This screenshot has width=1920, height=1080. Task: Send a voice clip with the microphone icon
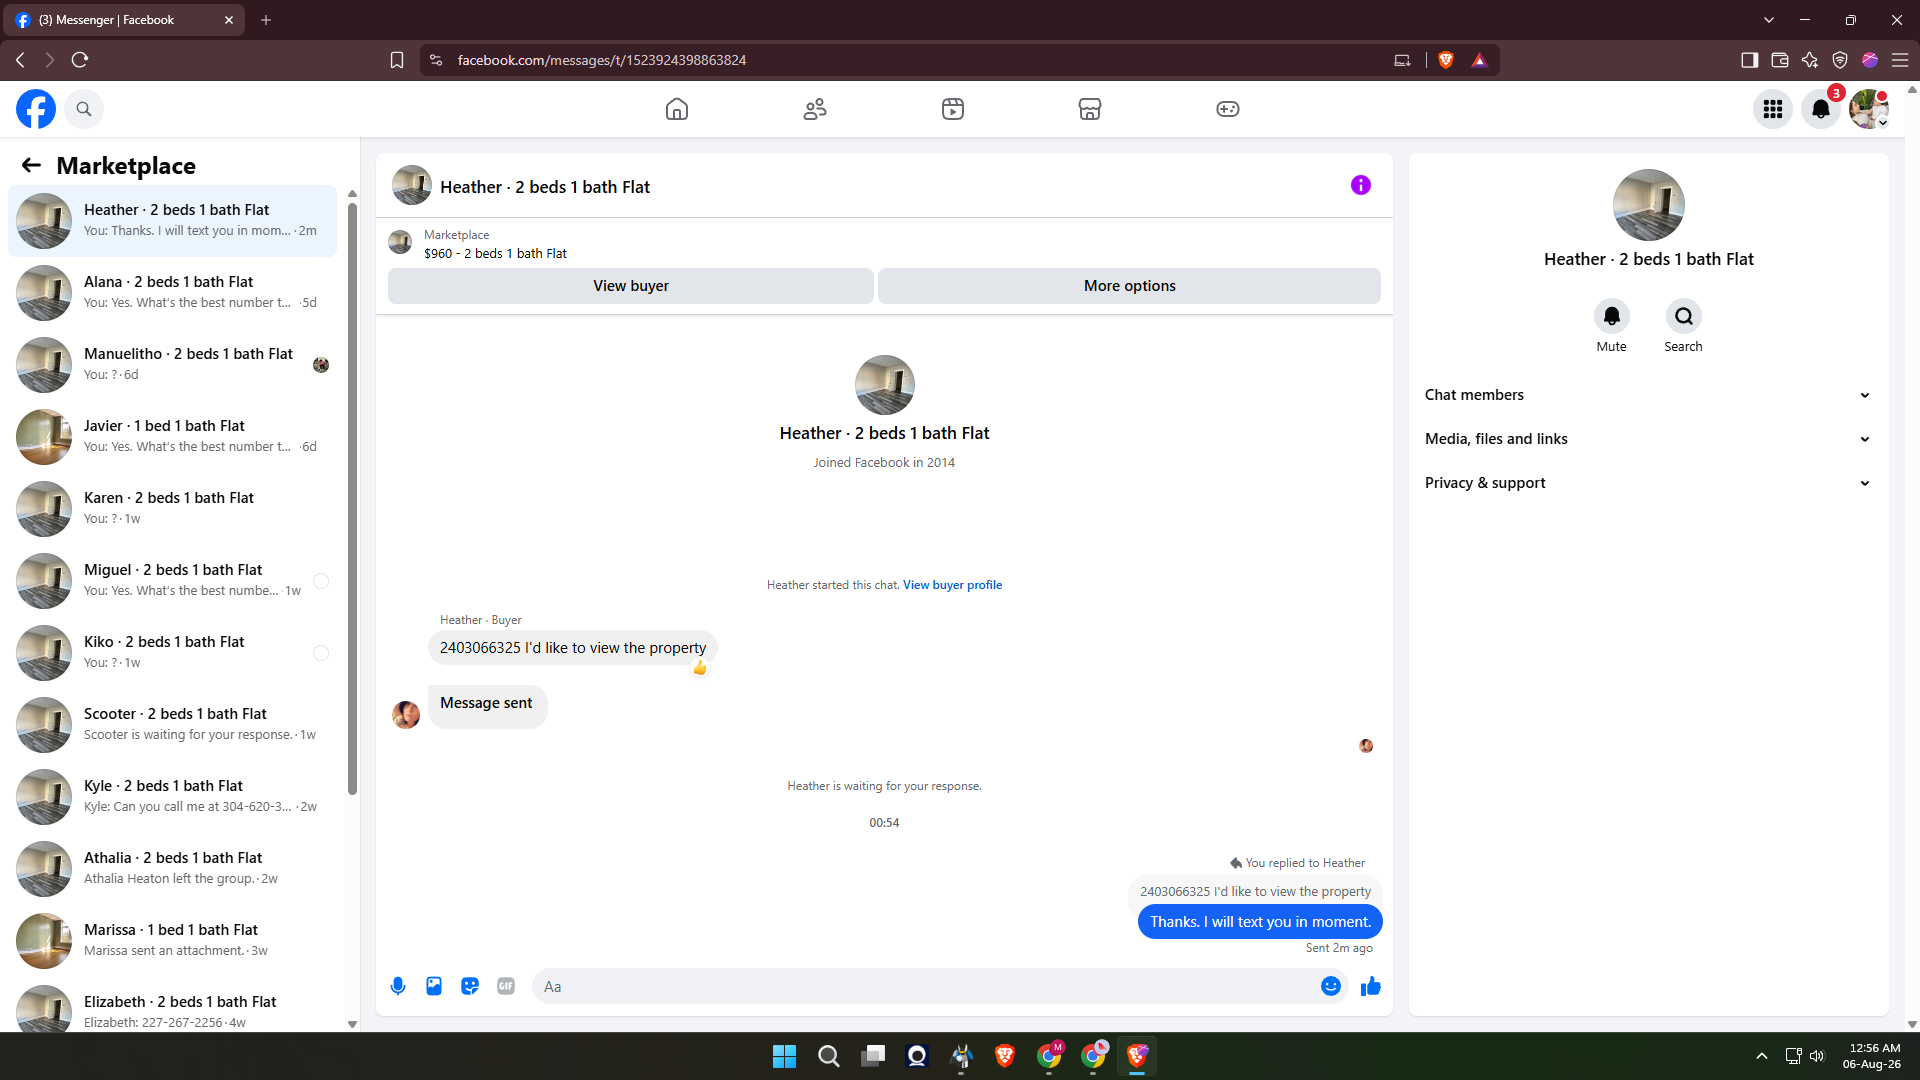[398, 986]
